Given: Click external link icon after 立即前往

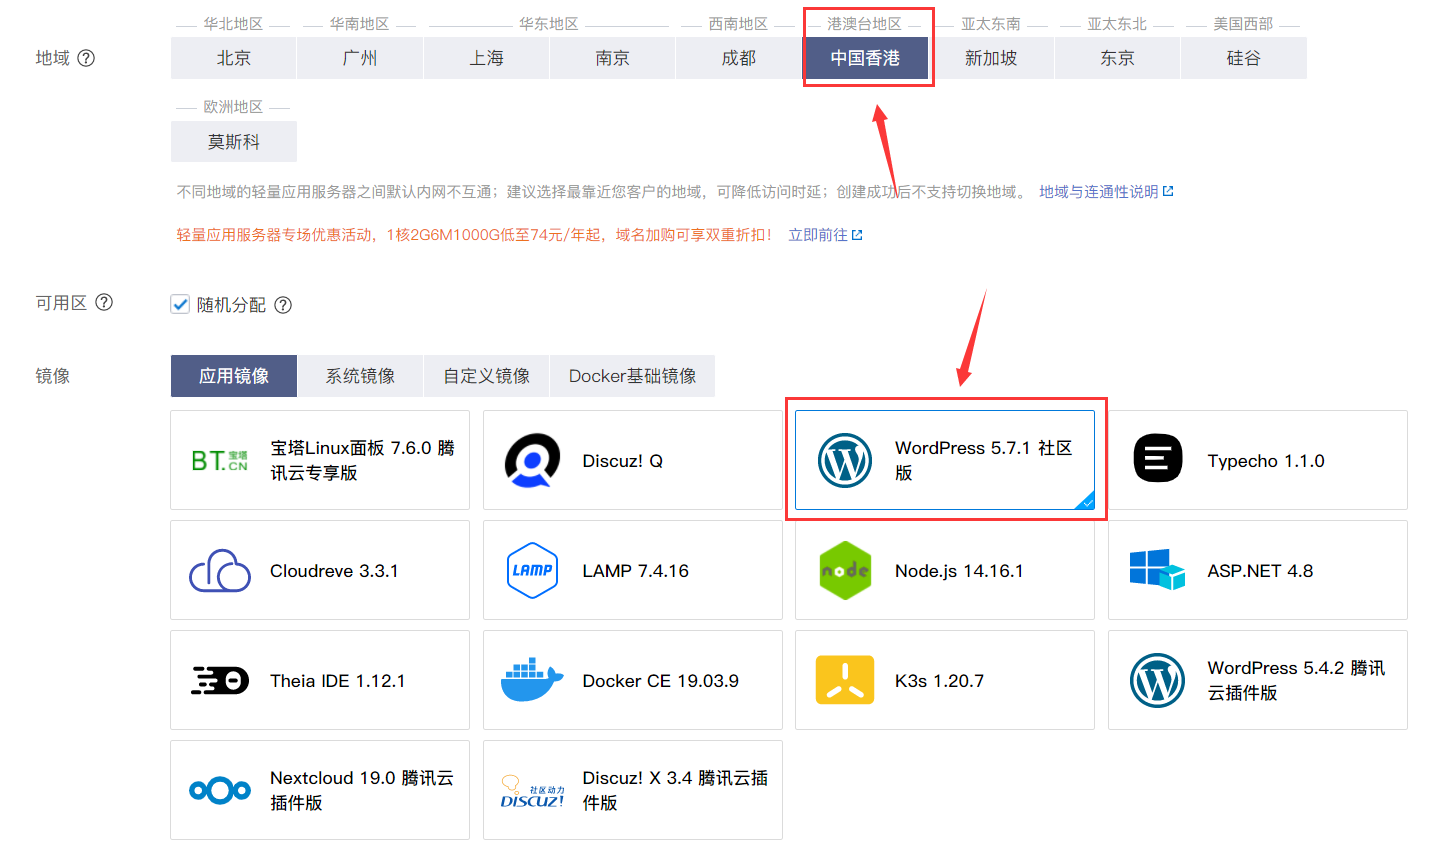Looking at the screenshot, I should [x=857, y=235].
